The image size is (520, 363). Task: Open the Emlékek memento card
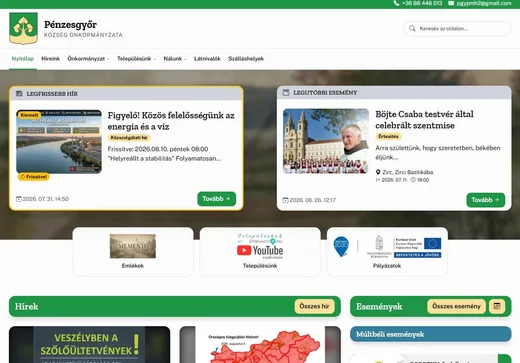coord(133,252)
